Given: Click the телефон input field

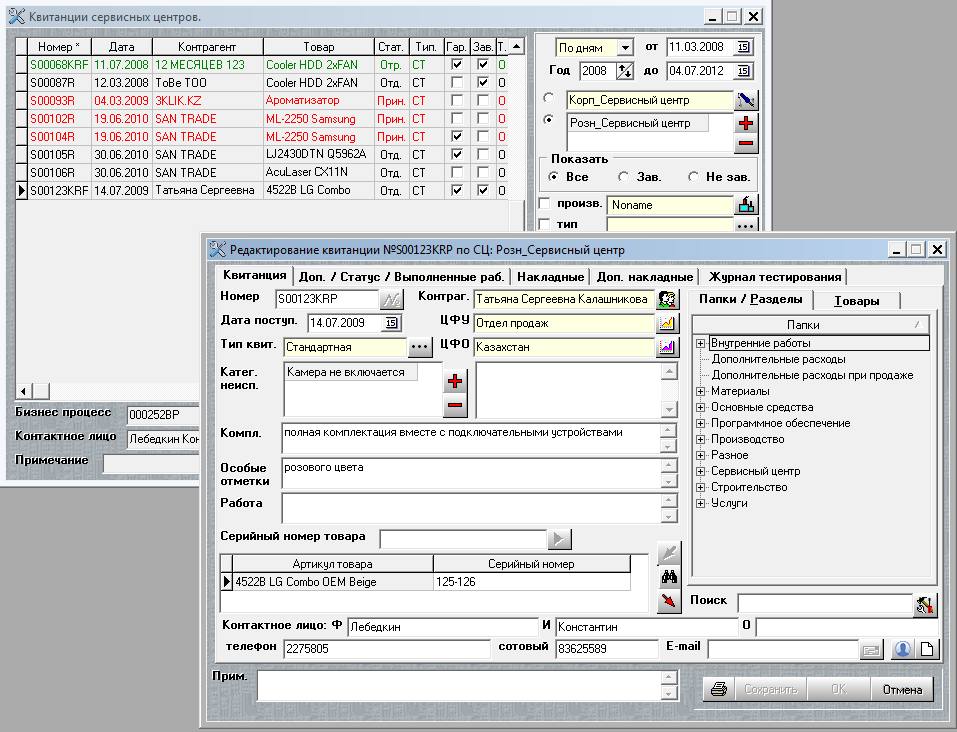Looking at the screenshot, I should [387, 649].
